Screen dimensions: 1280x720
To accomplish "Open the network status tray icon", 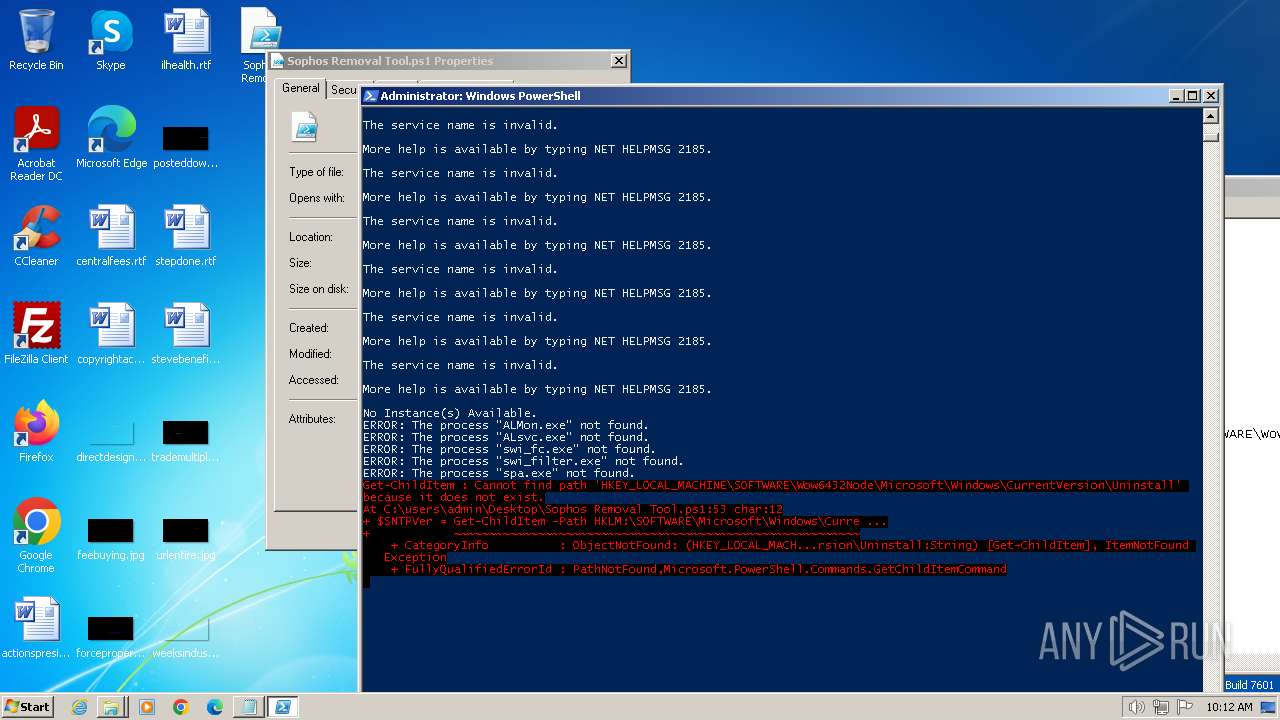I will 1161,707.
